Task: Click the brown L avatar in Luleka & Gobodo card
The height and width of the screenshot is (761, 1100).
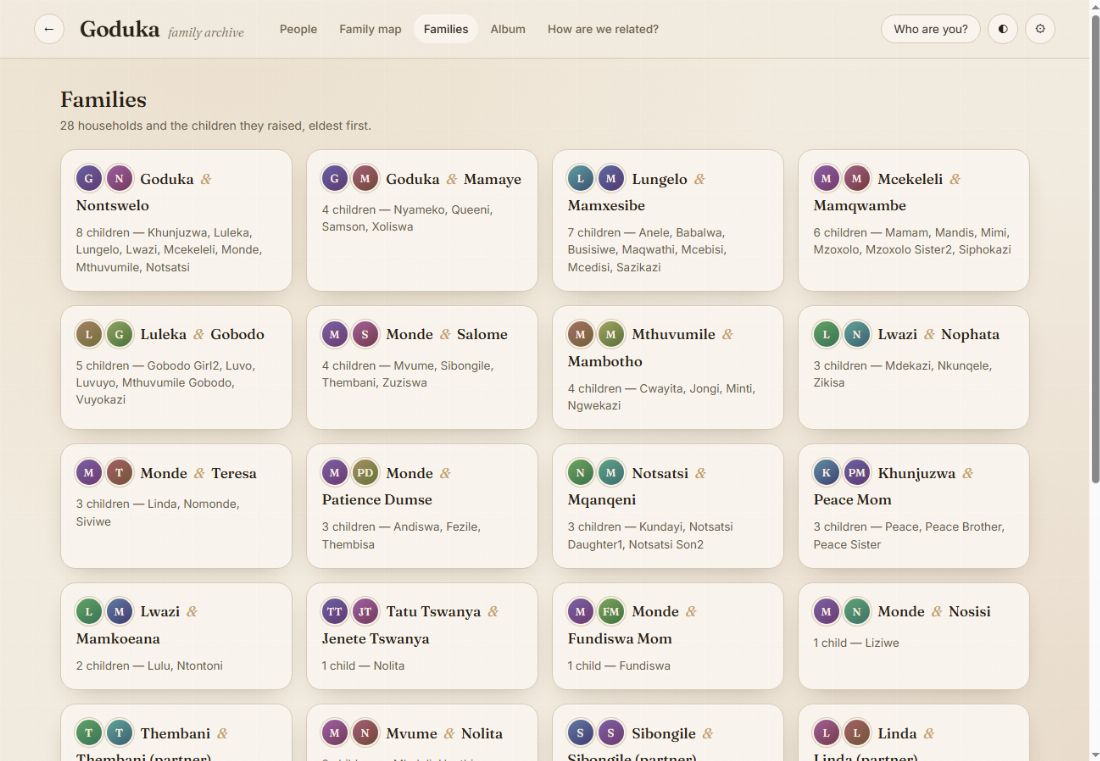Action: [88, 334]
